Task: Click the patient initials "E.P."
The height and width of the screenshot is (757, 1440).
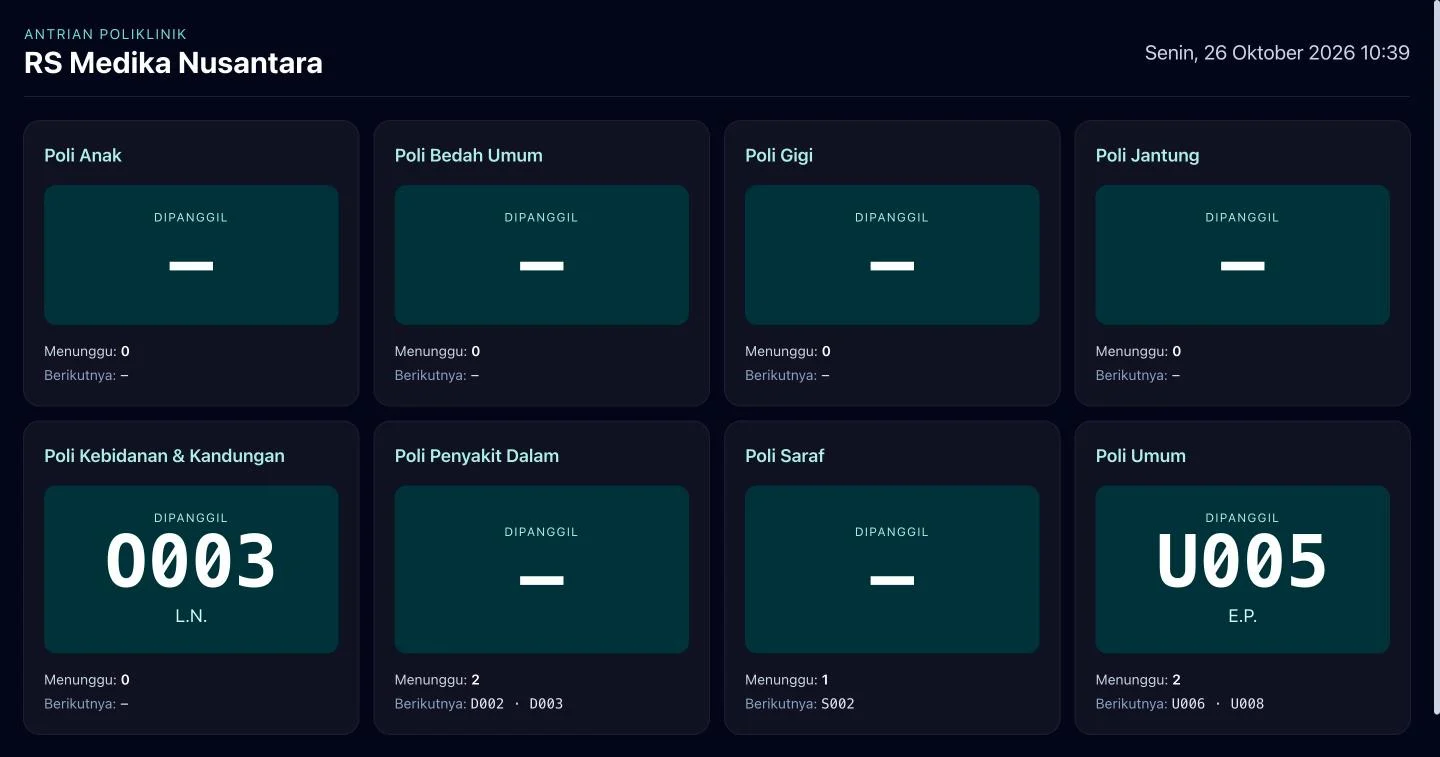Action: pyautogui.click(x=1242, y=617)
